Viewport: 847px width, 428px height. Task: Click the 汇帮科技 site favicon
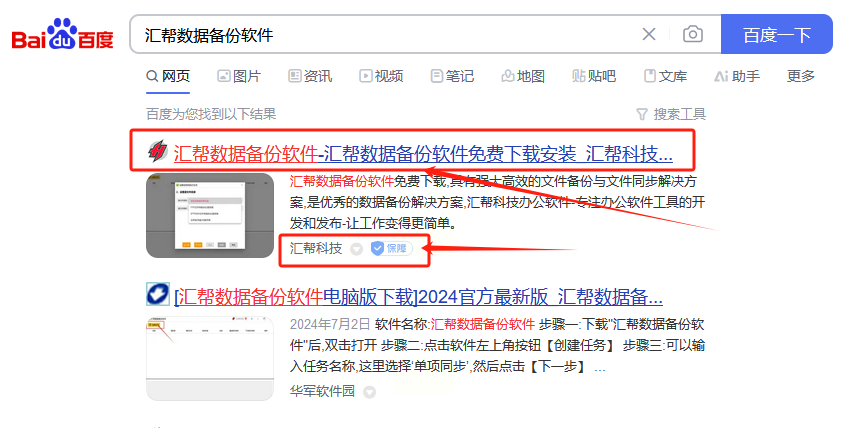click(x=158, y=151)
